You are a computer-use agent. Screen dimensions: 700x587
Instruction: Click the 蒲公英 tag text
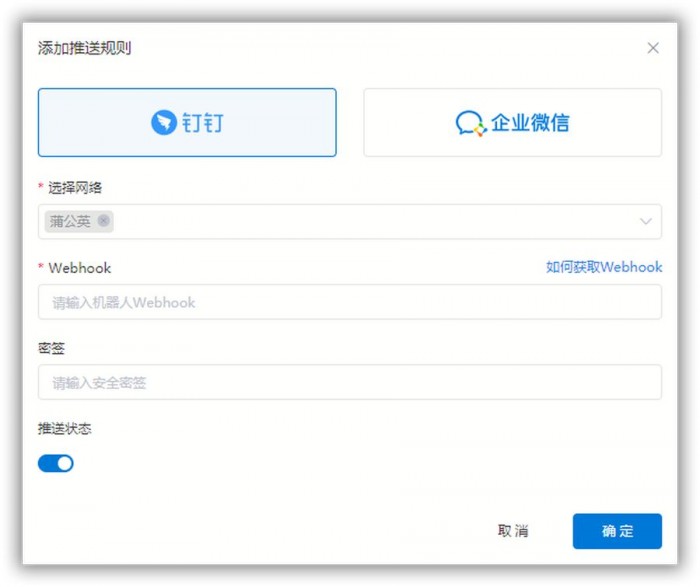[70, 221]
